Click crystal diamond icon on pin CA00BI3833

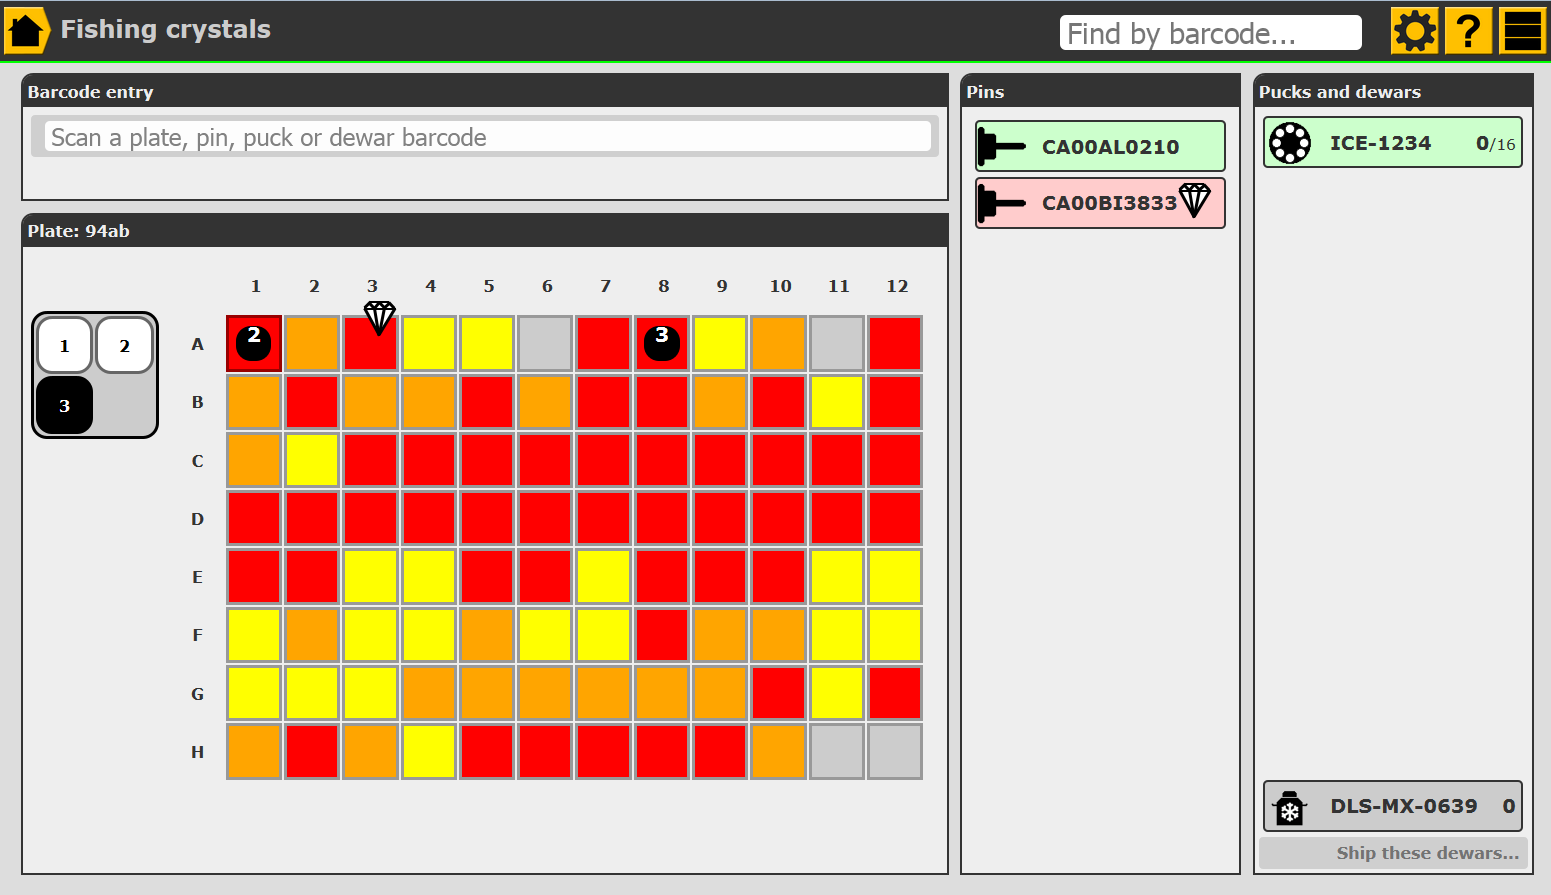pyautogui.click(x=1195, y=200)
